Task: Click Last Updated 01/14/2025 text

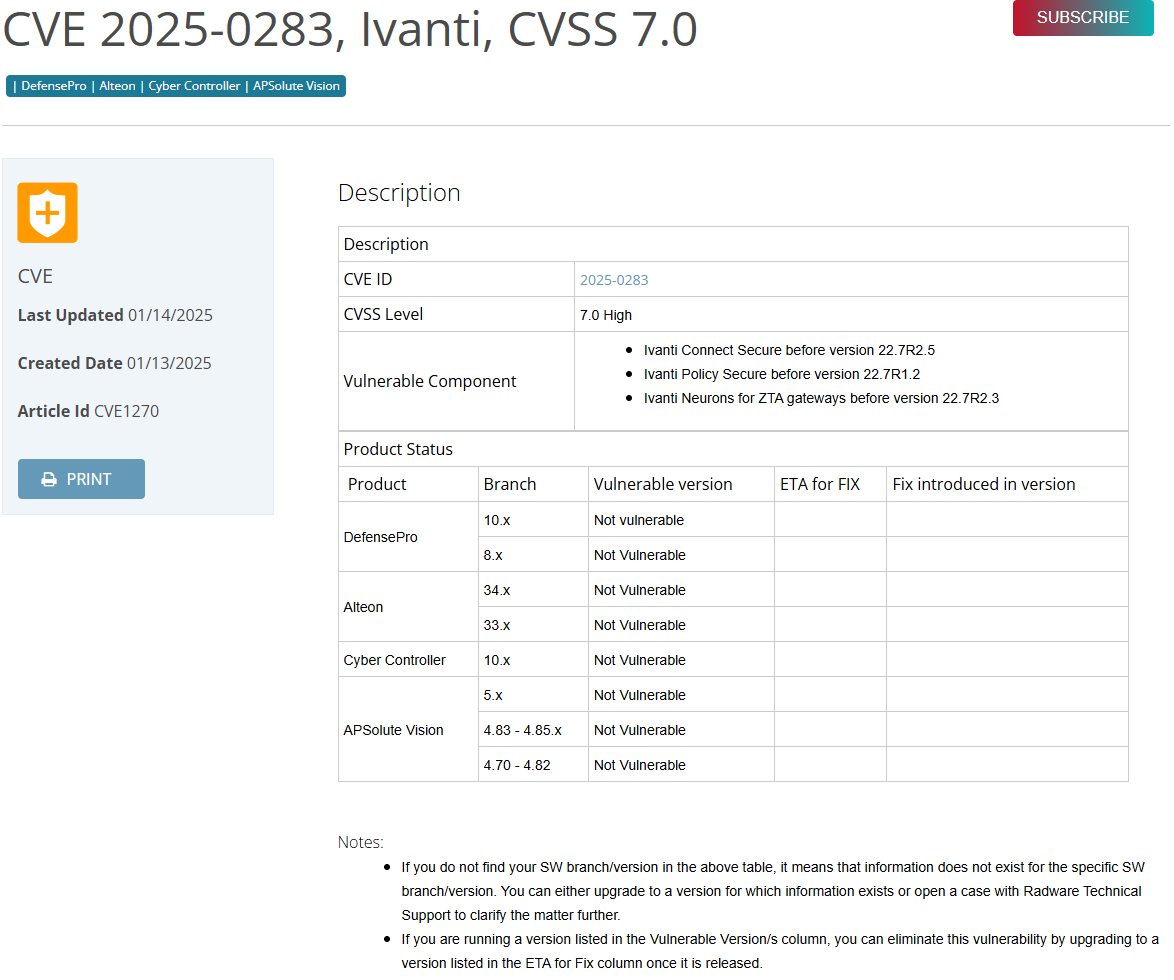Action: pos(115,315)
